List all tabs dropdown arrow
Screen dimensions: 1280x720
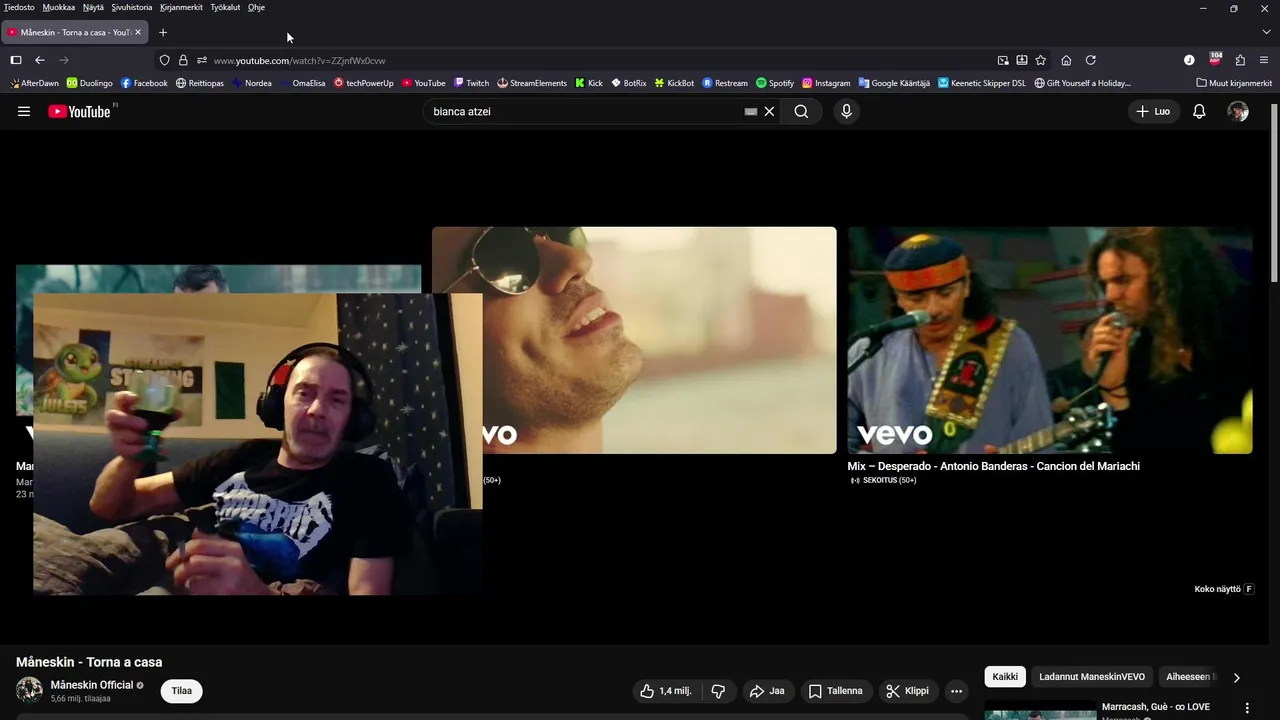pyautogui.click(x=1265, y=32)
